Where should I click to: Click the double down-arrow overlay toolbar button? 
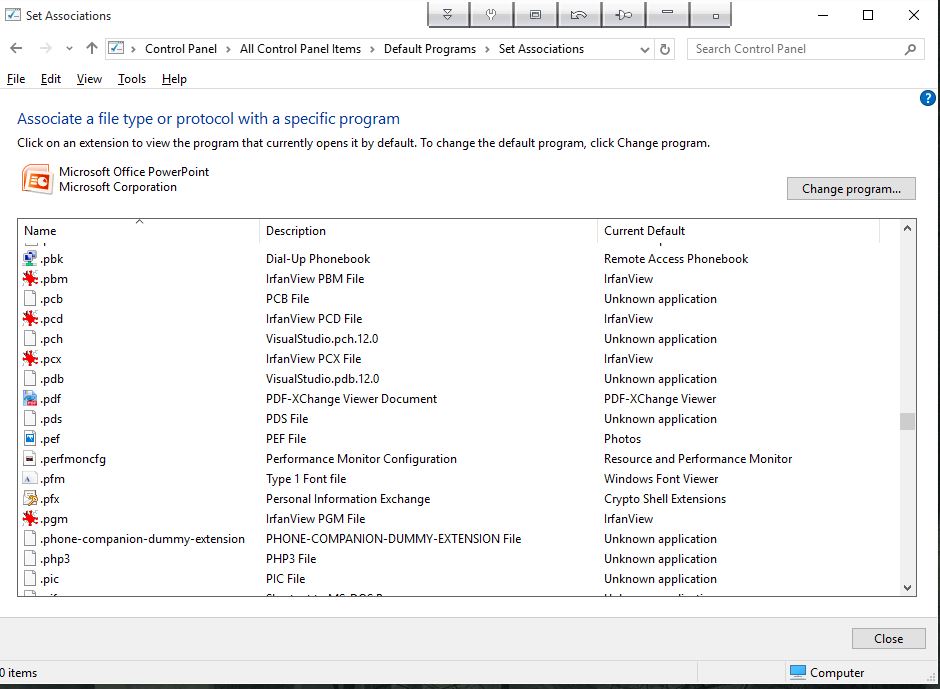tap(448, 15)
